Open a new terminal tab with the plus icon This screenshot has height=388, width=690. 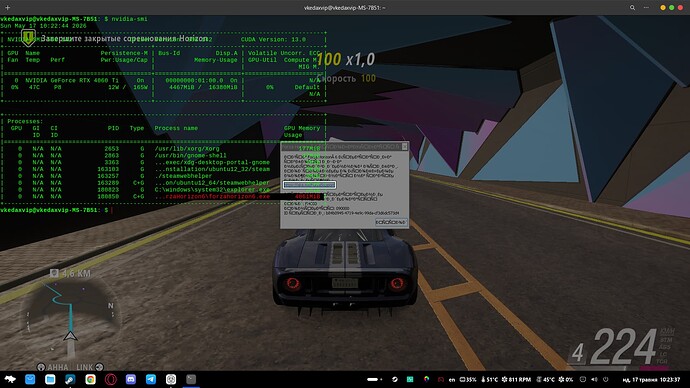[x=7, y=7]
